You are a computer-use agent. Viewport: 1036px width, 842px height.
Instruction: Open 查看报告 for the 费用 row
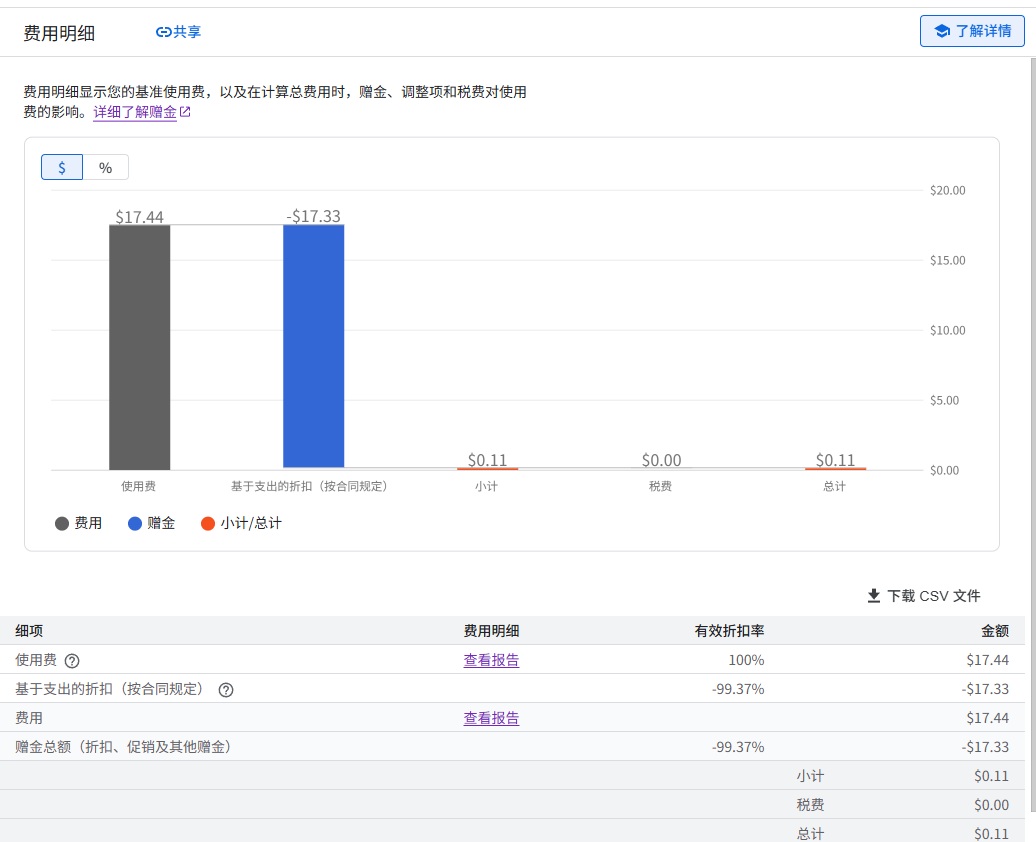coord(491,718)
